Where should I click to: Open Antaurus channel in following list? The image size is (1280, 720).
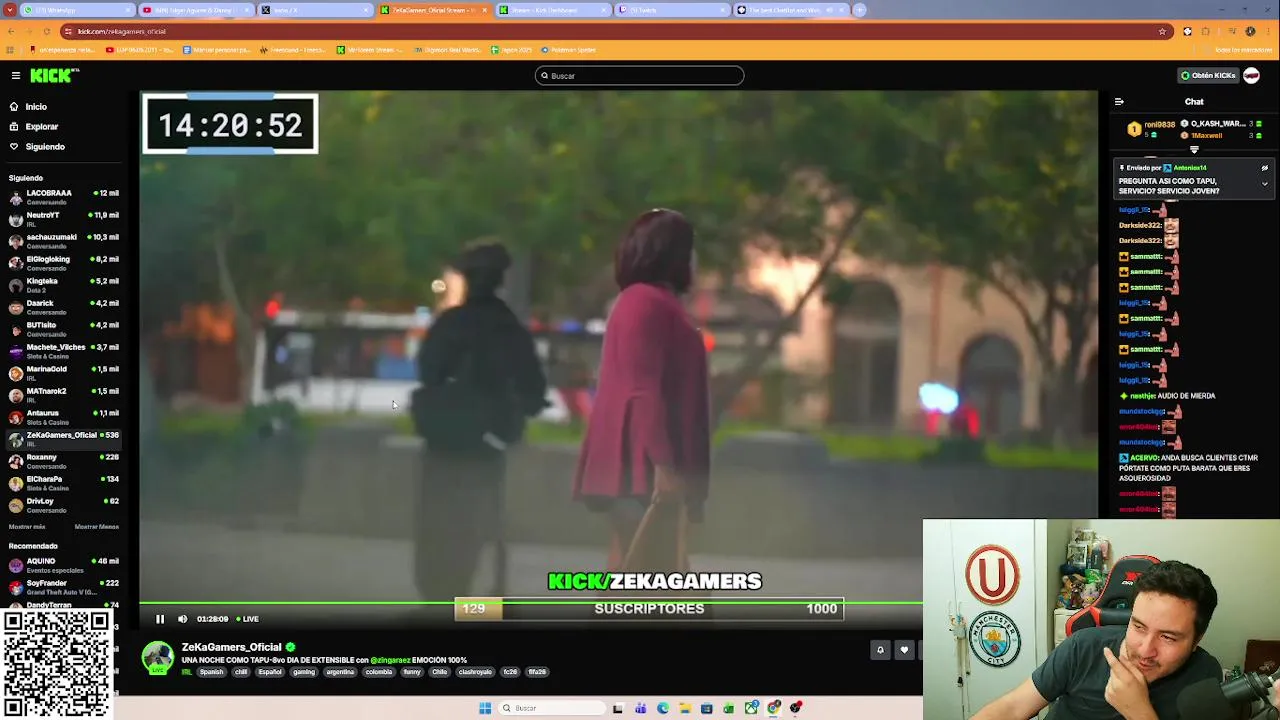pyautogui.click(x=64, y=416)
